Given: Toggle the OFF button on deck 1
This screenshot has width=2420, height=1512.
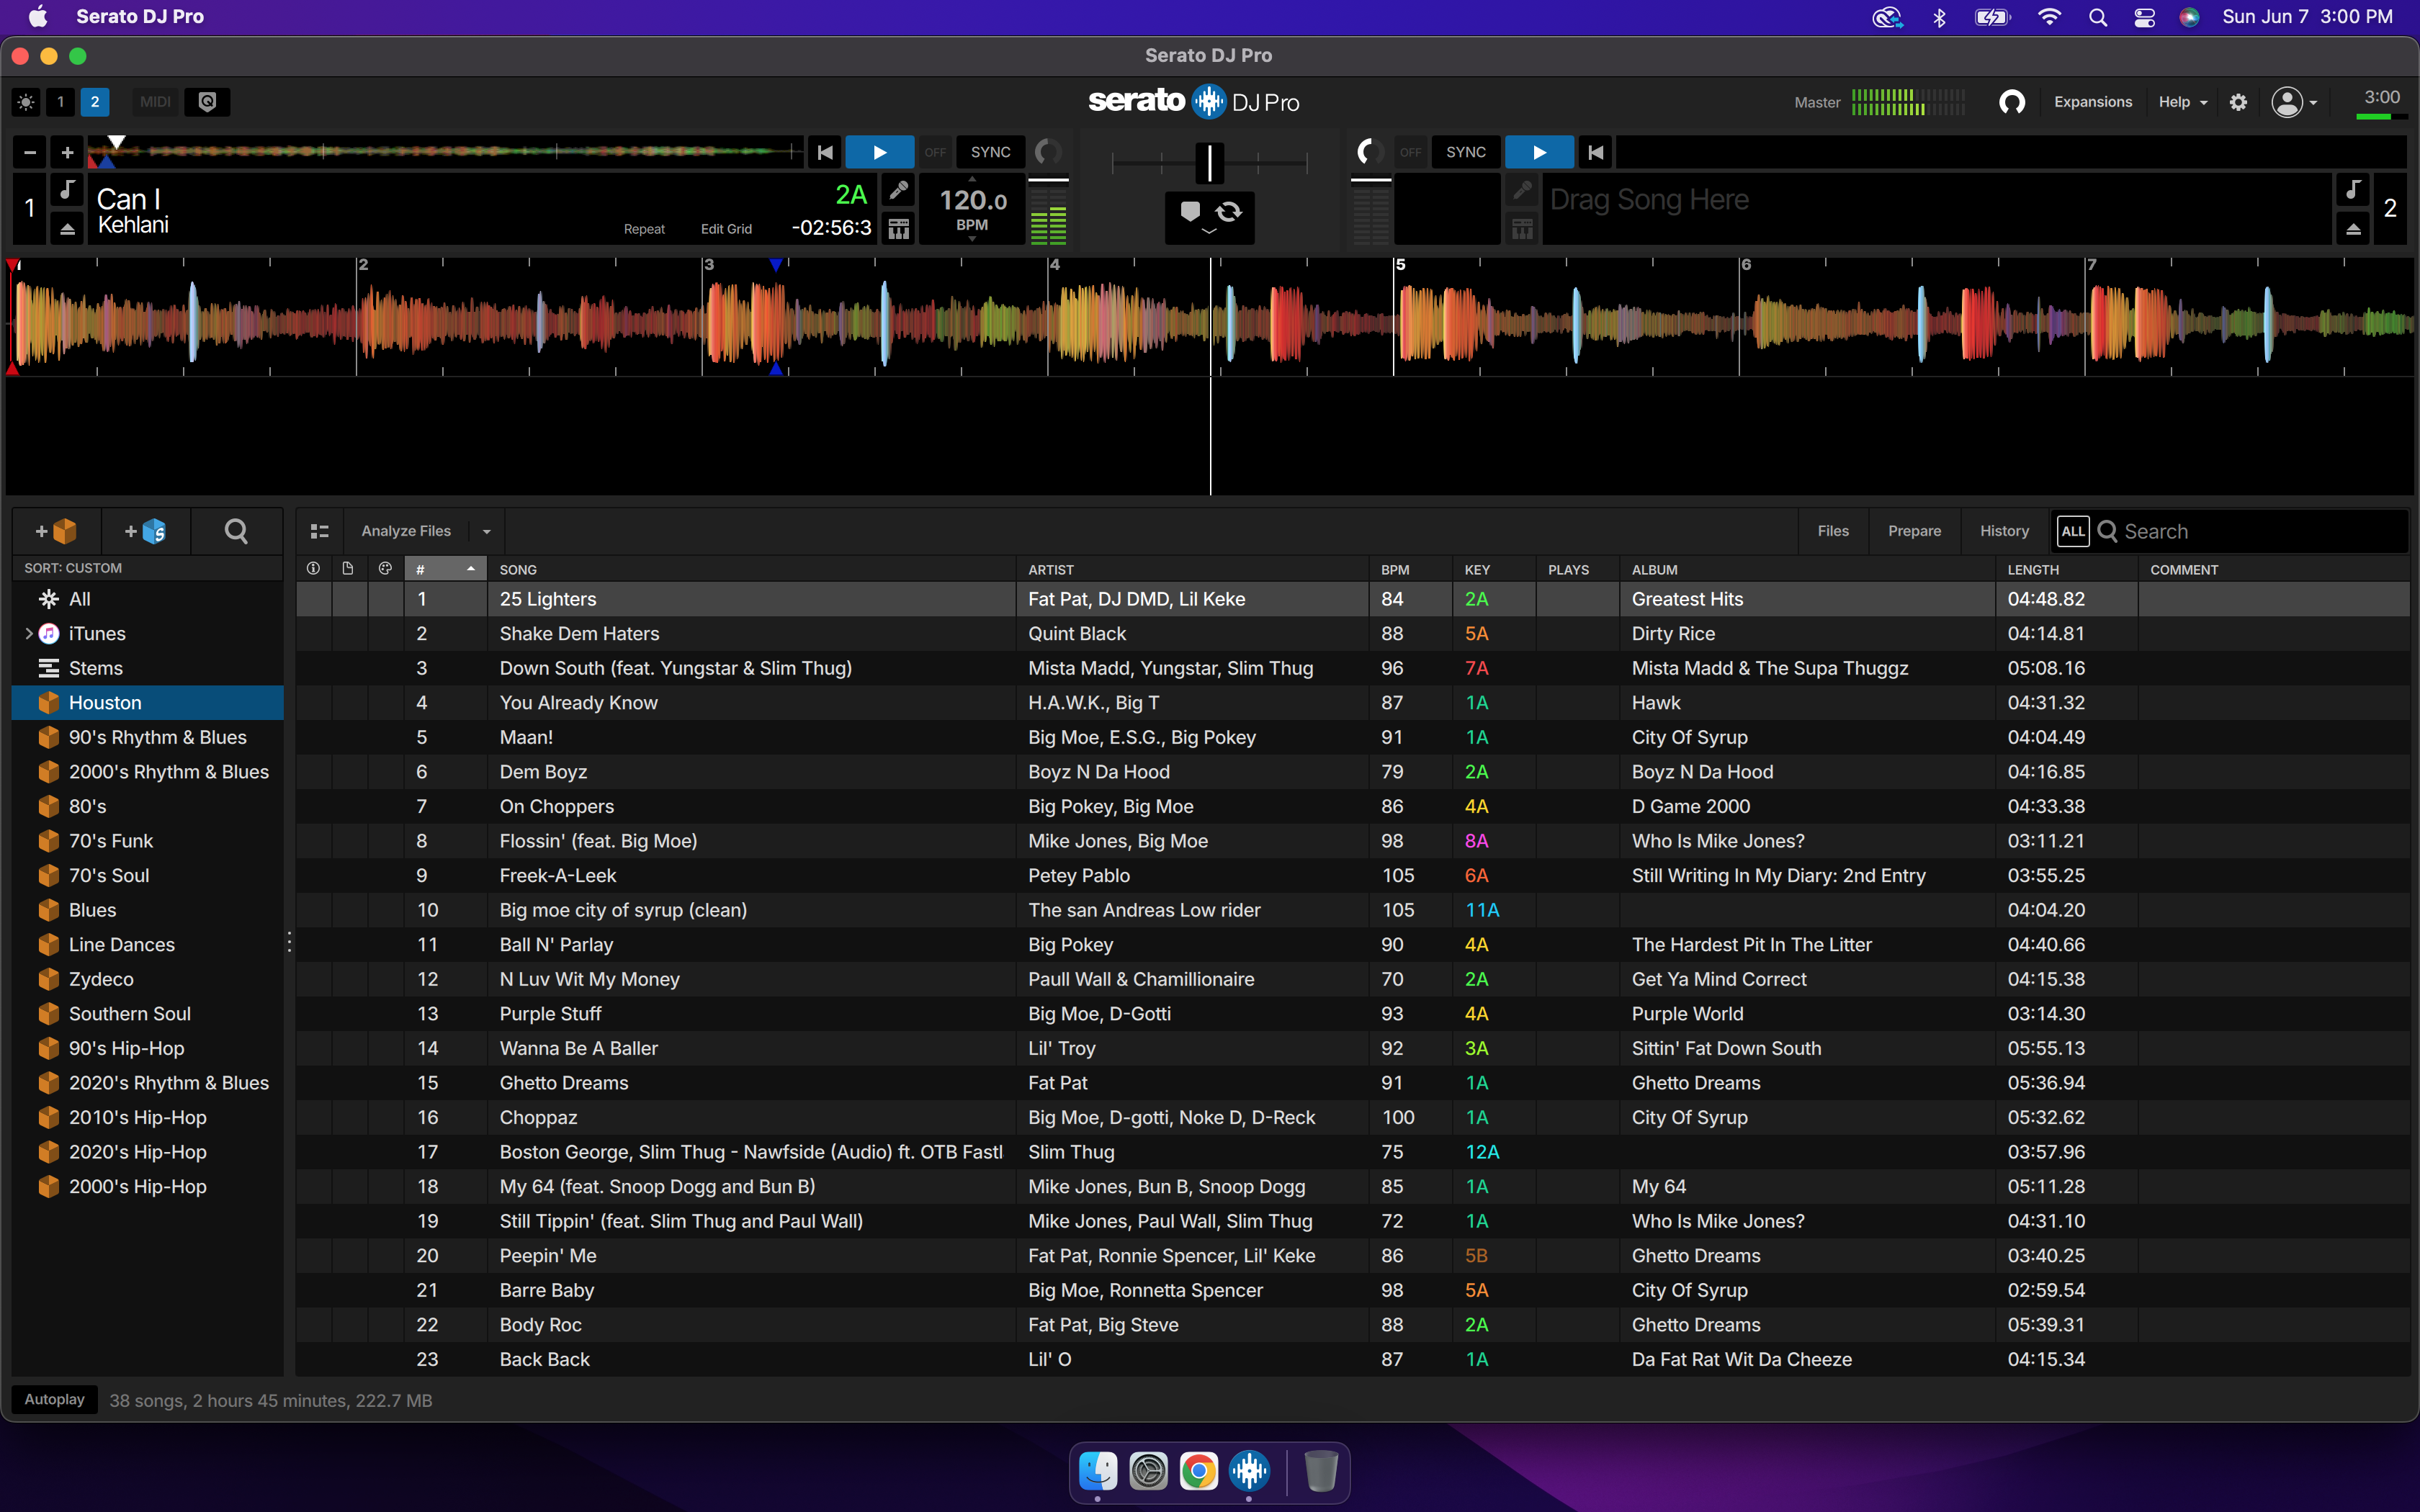Looking at the screenshot, I should pyautogui.click(x=935, y=152).
